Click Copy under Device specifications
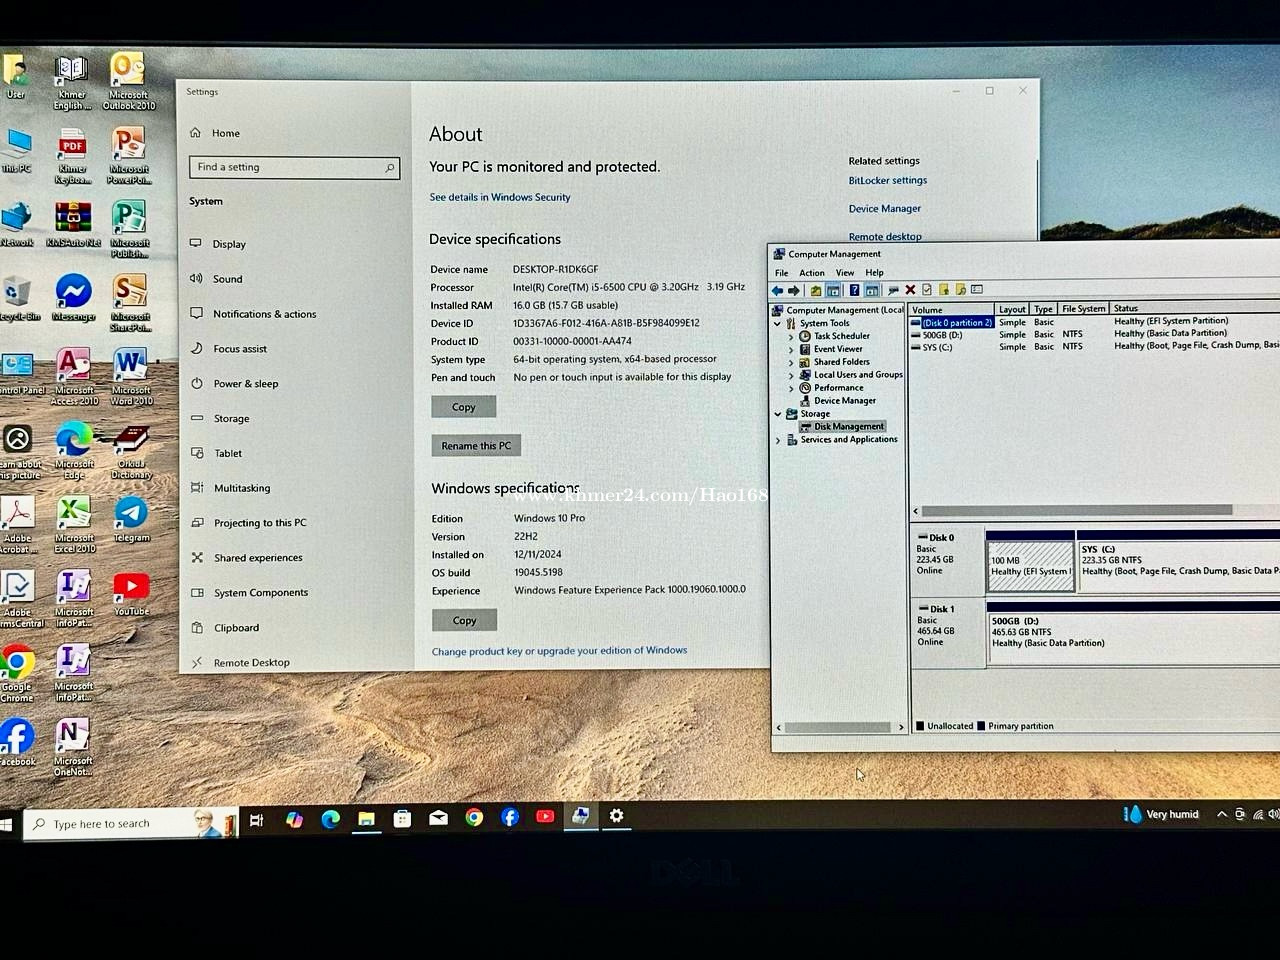 tap(464, 407)
